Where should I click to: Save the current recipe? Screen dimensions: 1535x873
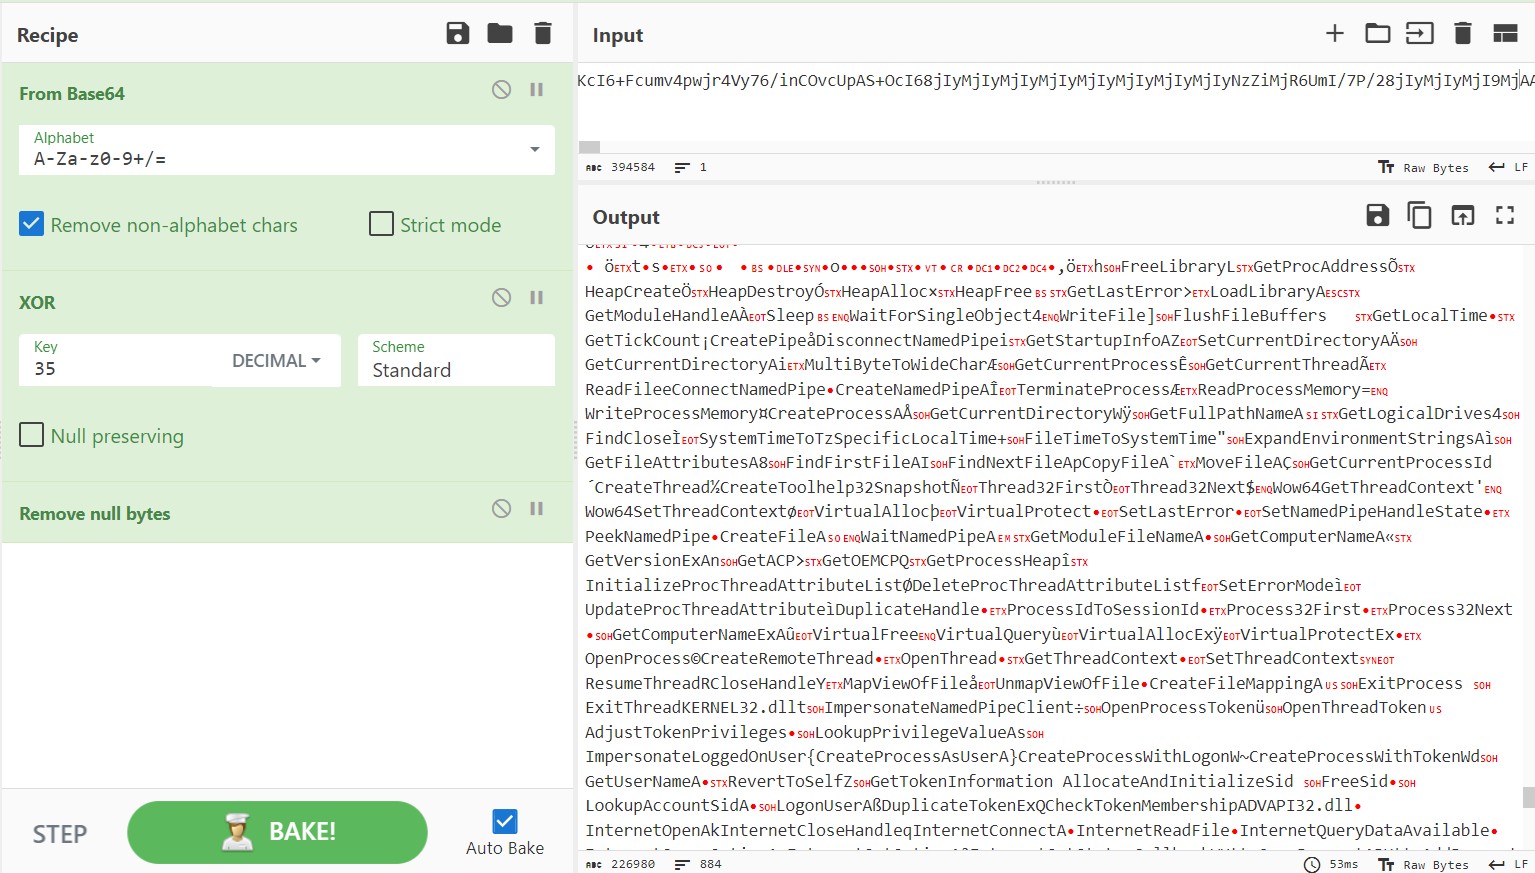(x=457, y=34)
